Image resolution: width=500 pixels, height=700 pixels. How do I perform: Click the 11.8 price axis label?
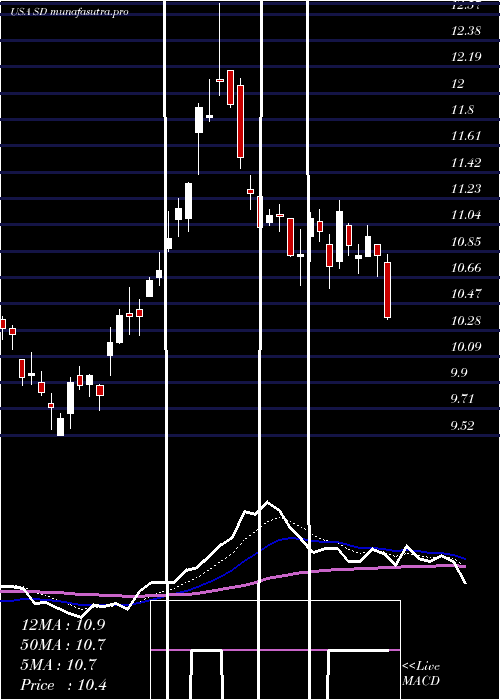pyautogui.click(x=462, y=110)
